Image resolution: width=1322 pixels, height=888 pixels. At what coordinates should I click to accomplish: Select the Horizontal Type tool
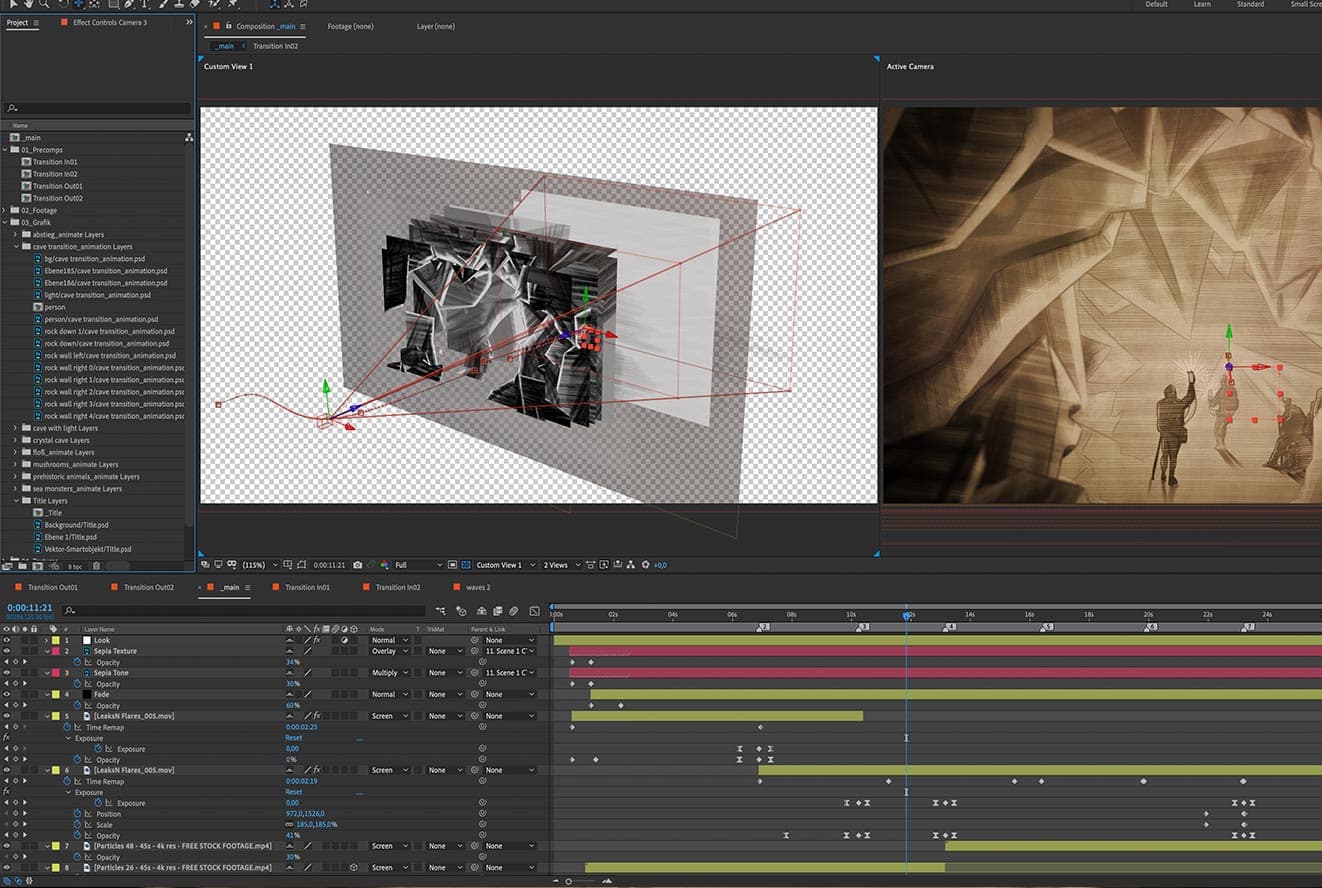tap(144, 5)
